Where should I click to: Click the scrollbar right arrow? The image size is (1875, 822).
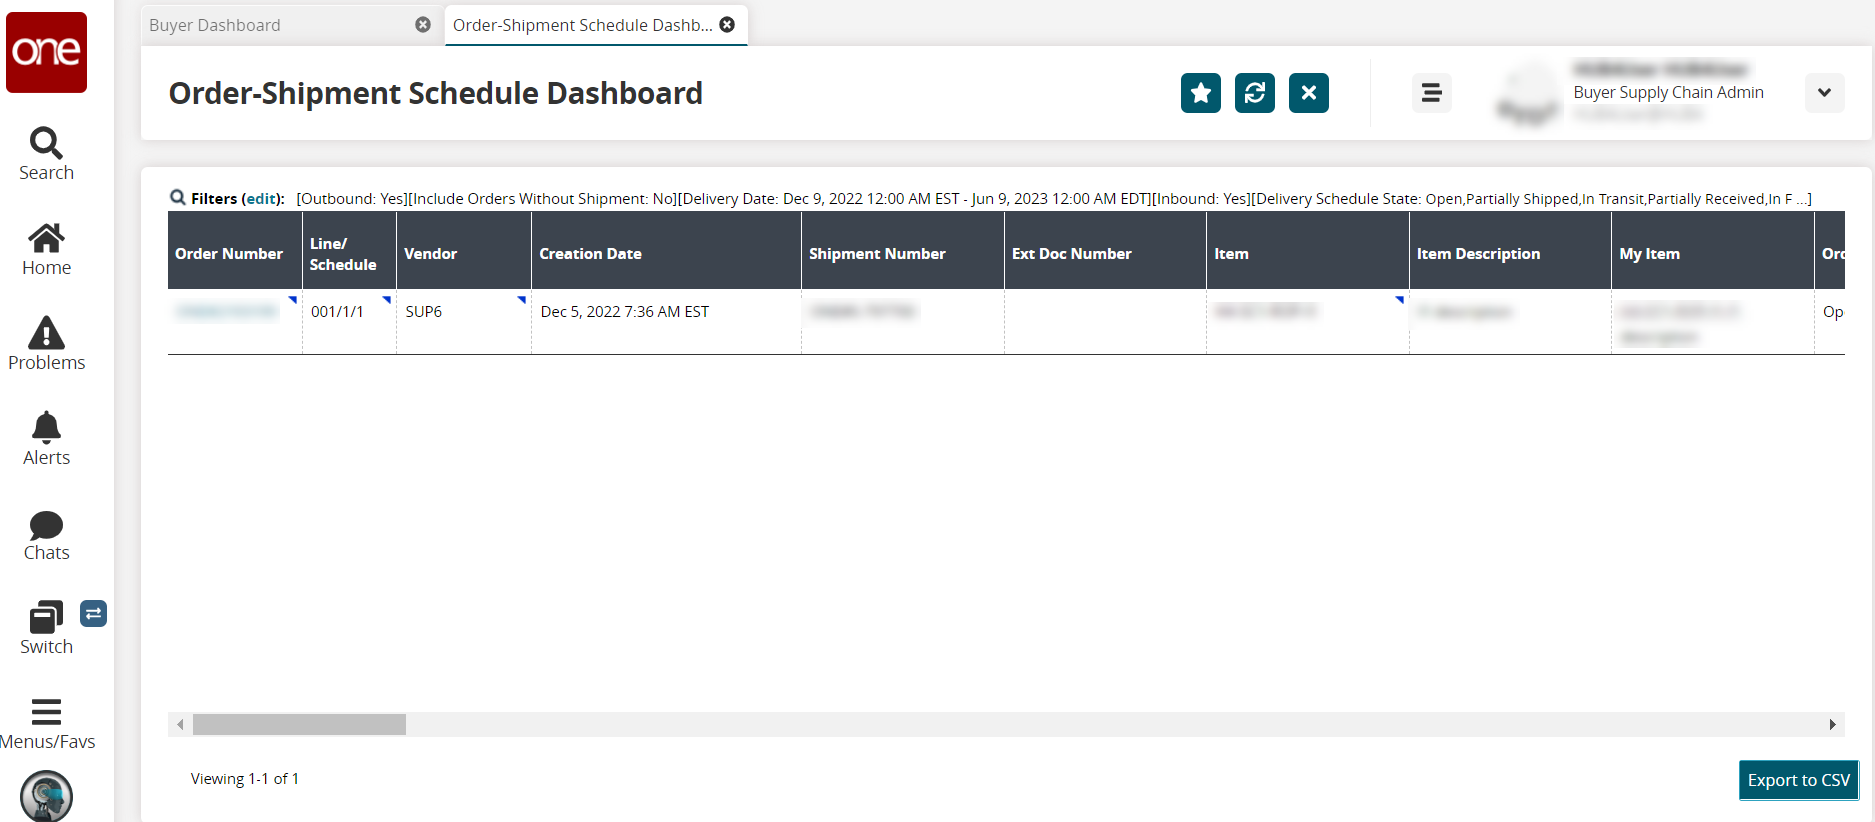point(1832,725)
